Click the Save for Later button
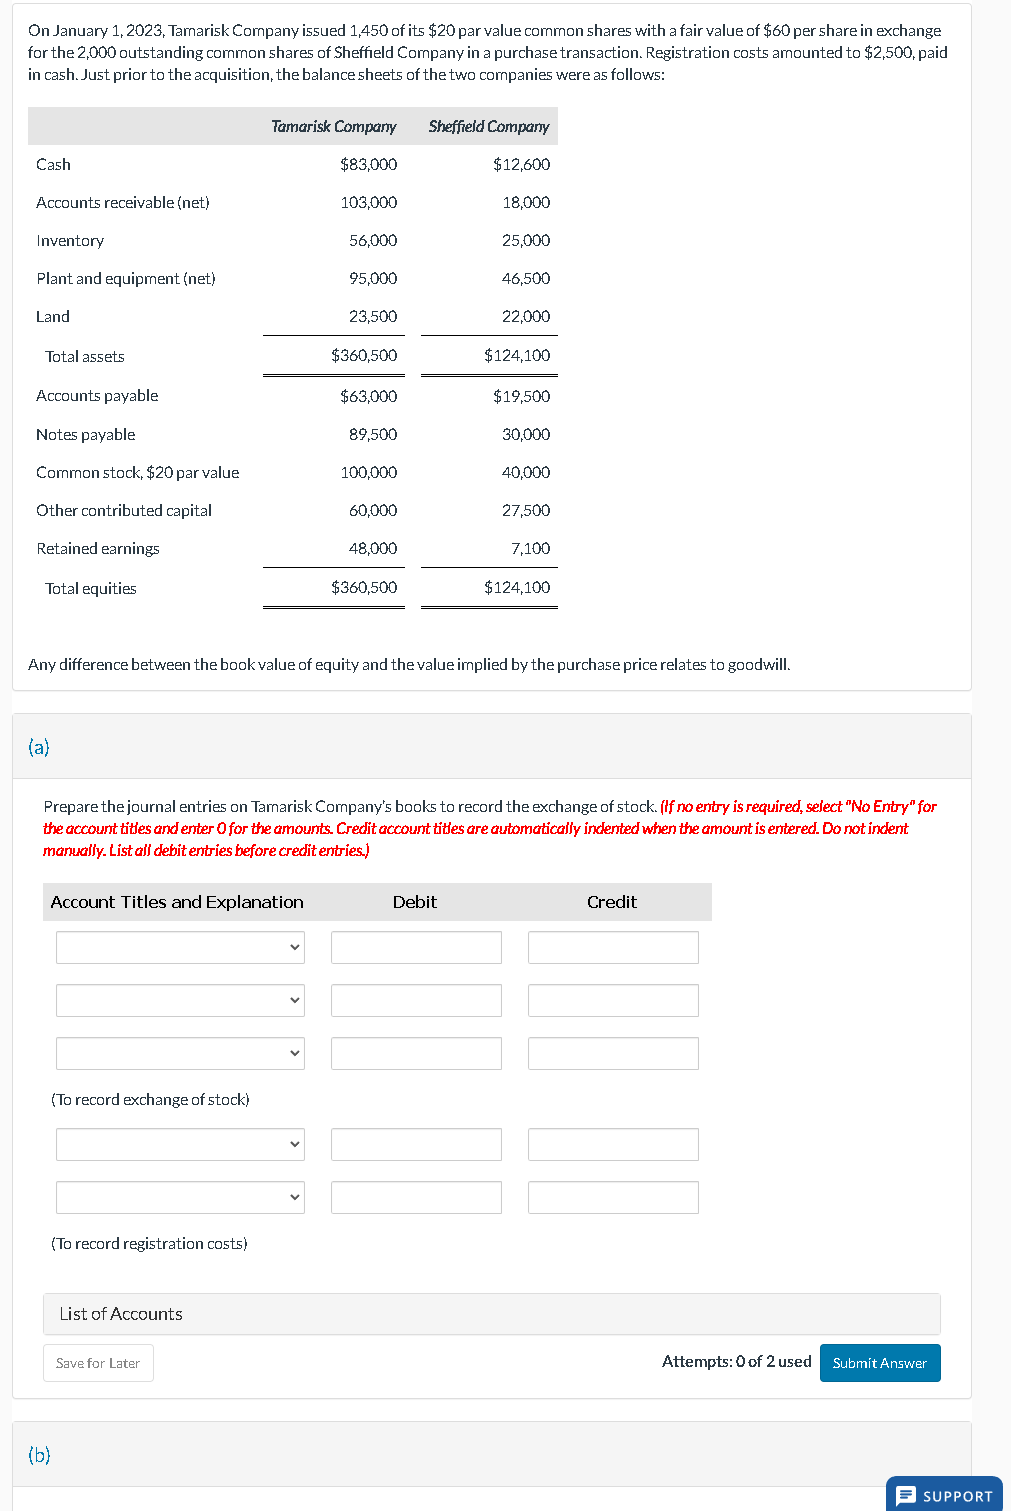Image resolution: width=1011 pixels, height=1511 pixels. (97, 1362)
